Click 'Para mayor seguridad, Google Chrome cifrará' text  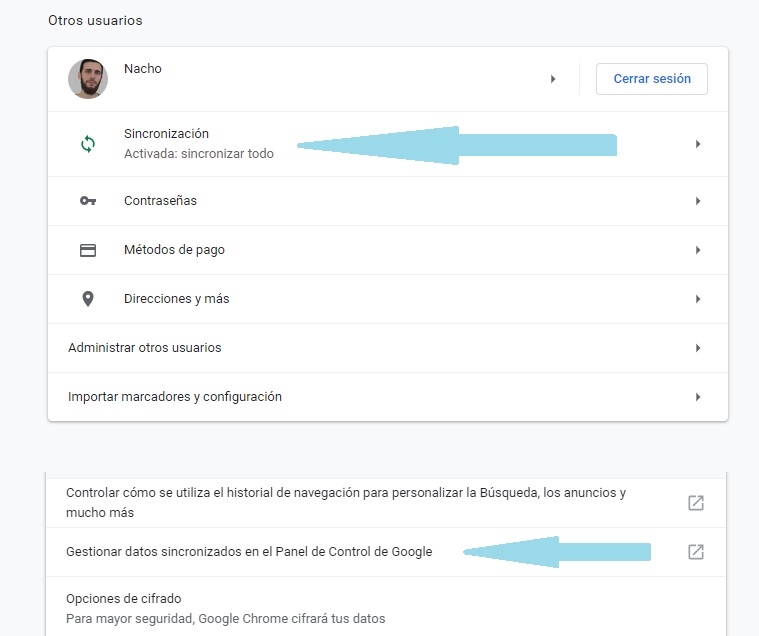click(226, 619)
